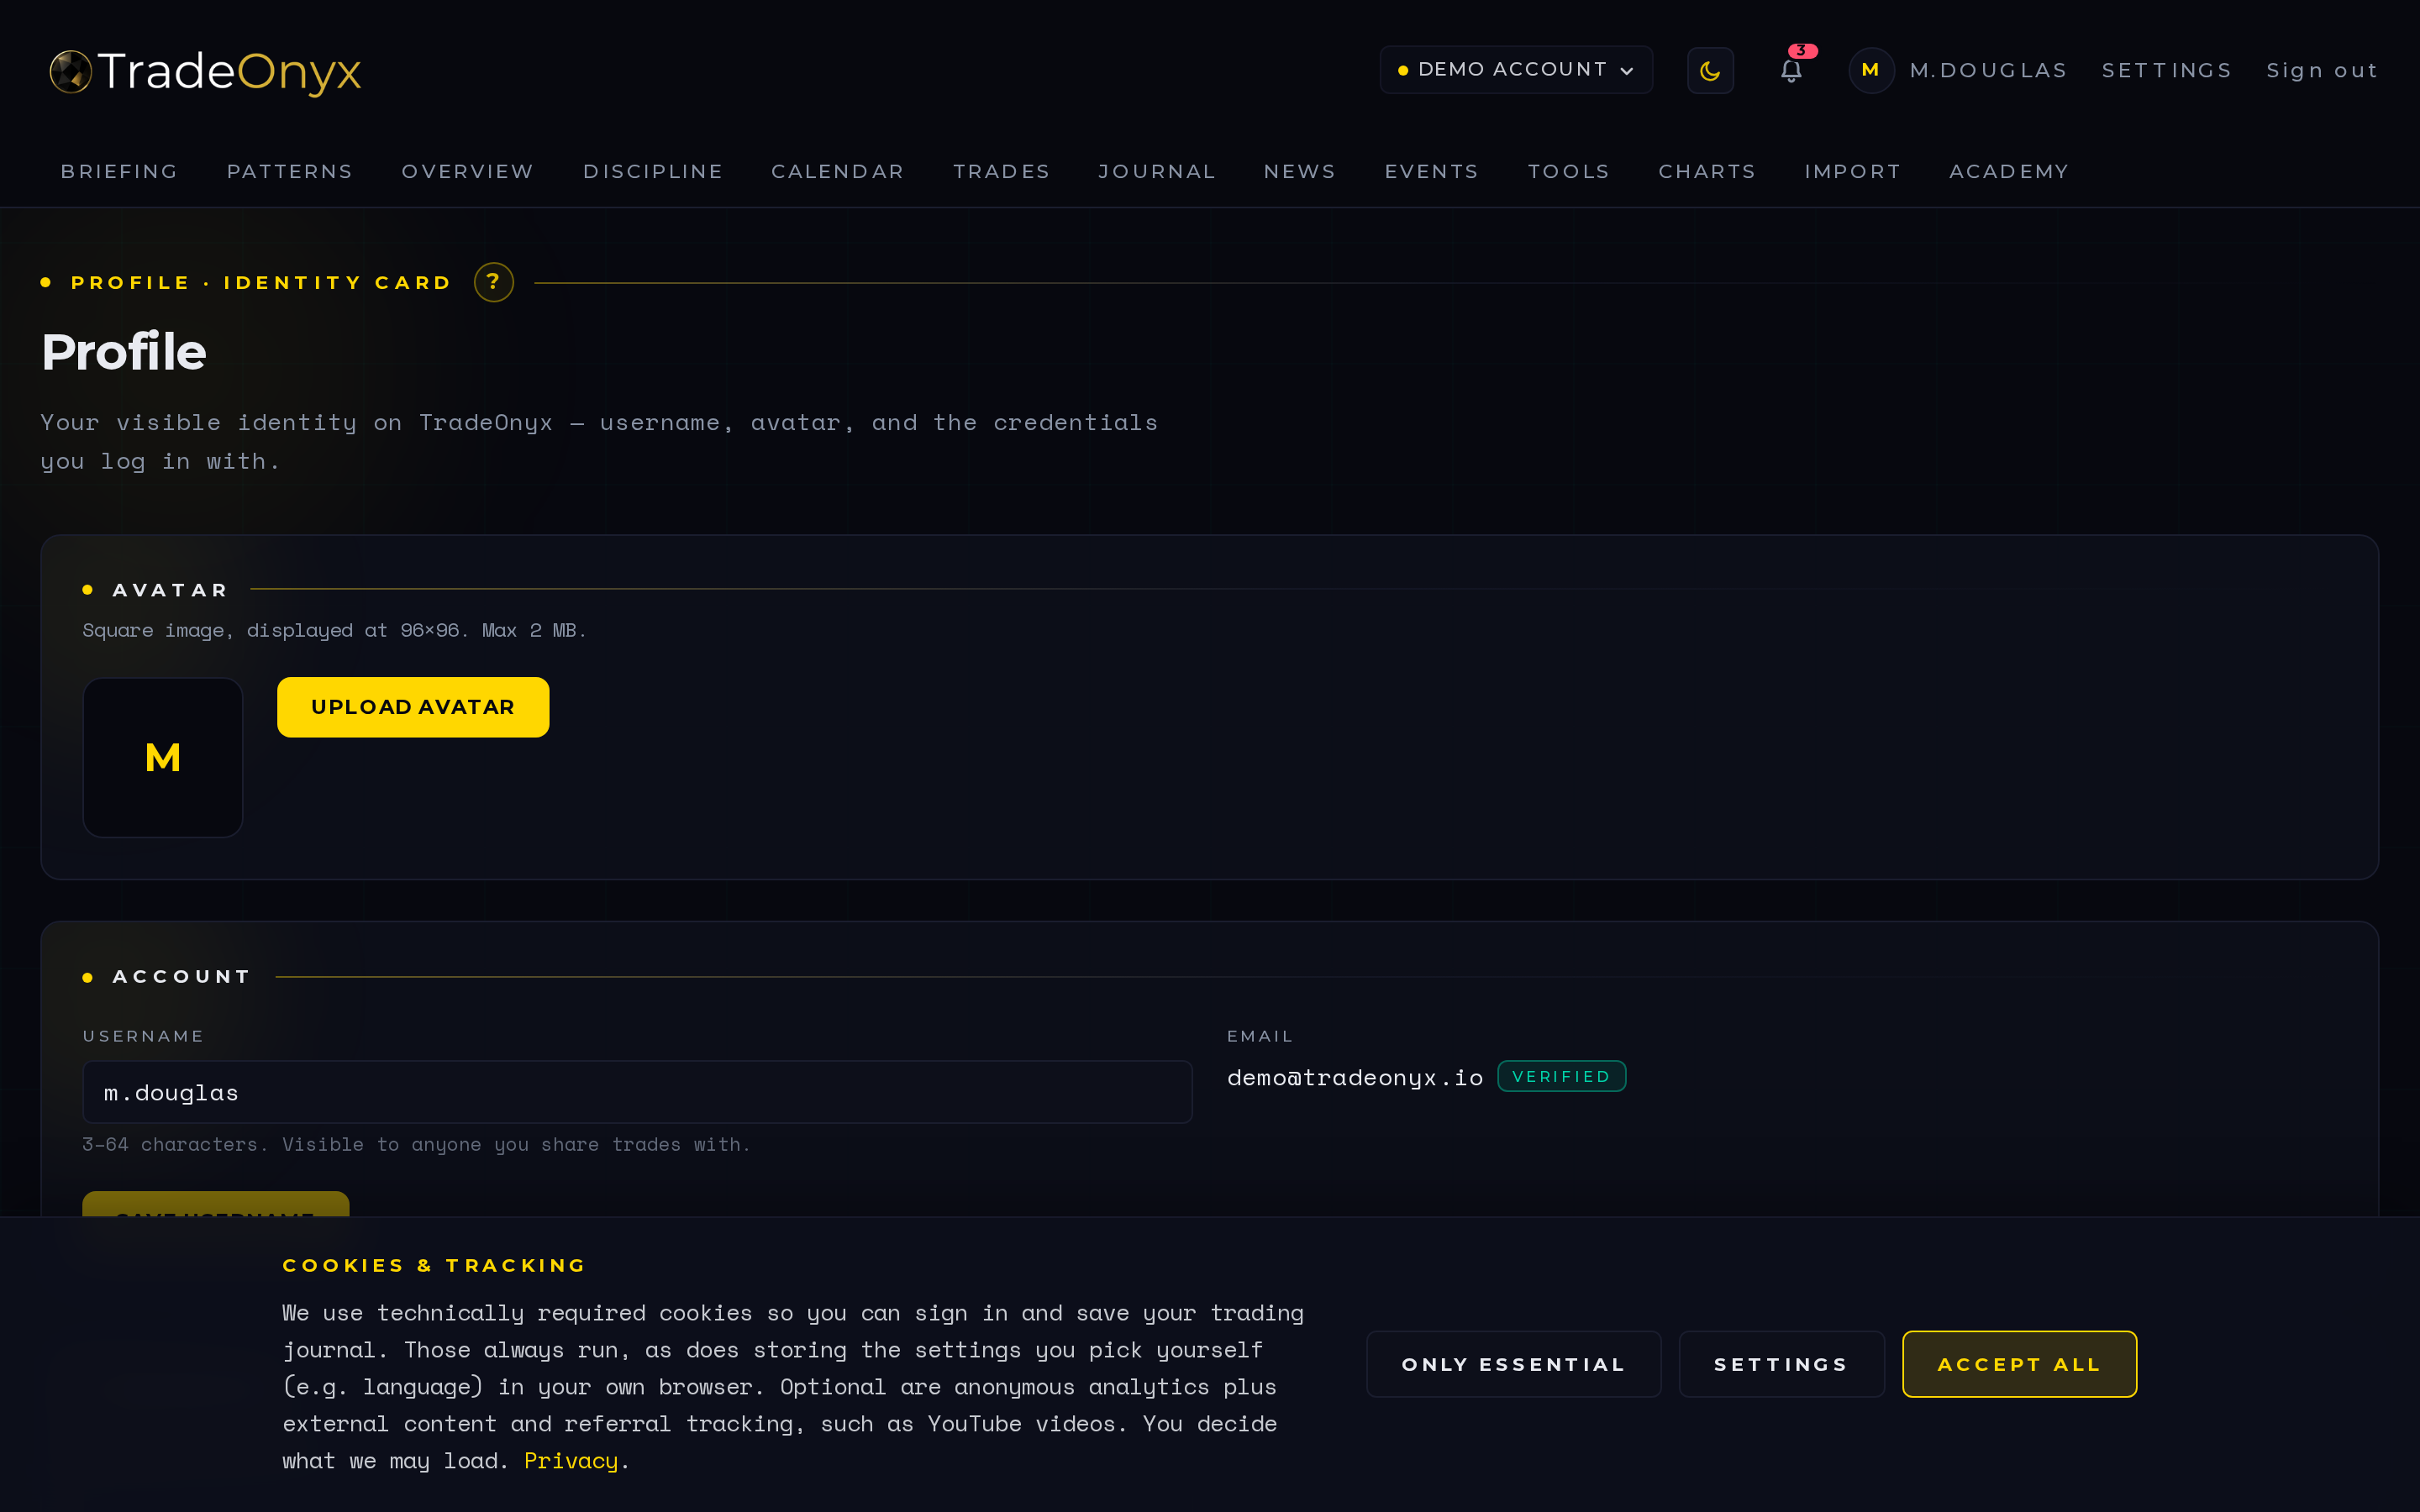Open the Import tab
Image resolution: width=2420 pixels, height=1512 pixels.
[x=1853, y=172]
